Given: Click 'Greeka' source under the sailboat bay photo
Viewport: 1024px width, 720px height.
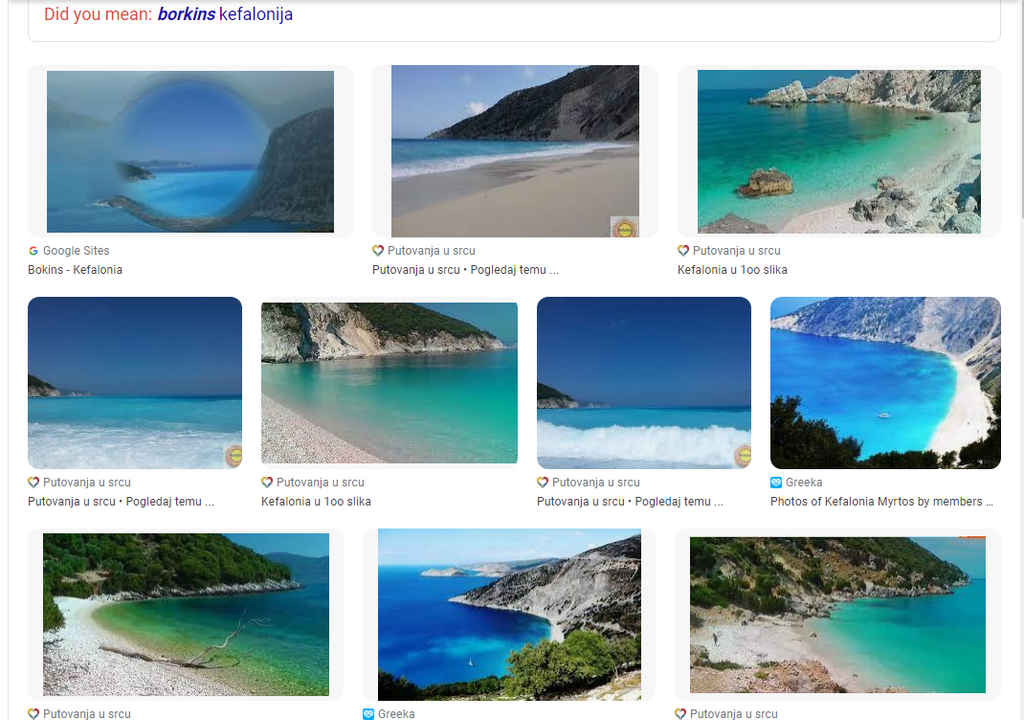Looking at the screenshot, I should click(396, 714).
